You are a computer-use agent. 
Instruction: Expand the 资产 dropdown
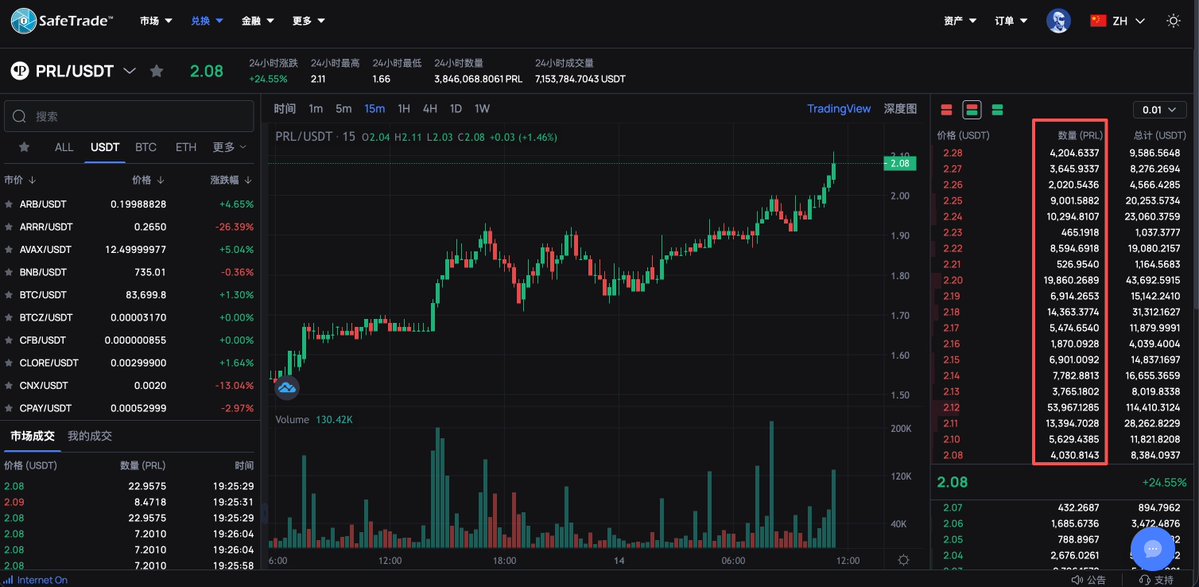coord(960,21)
